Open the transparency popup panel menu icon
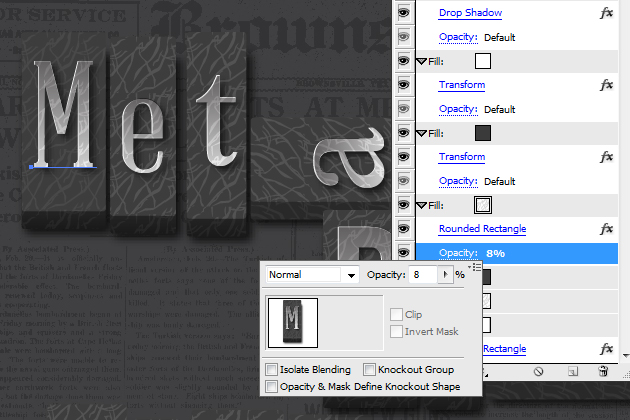This screenshot has width=630, height=420. coord(475,267)
